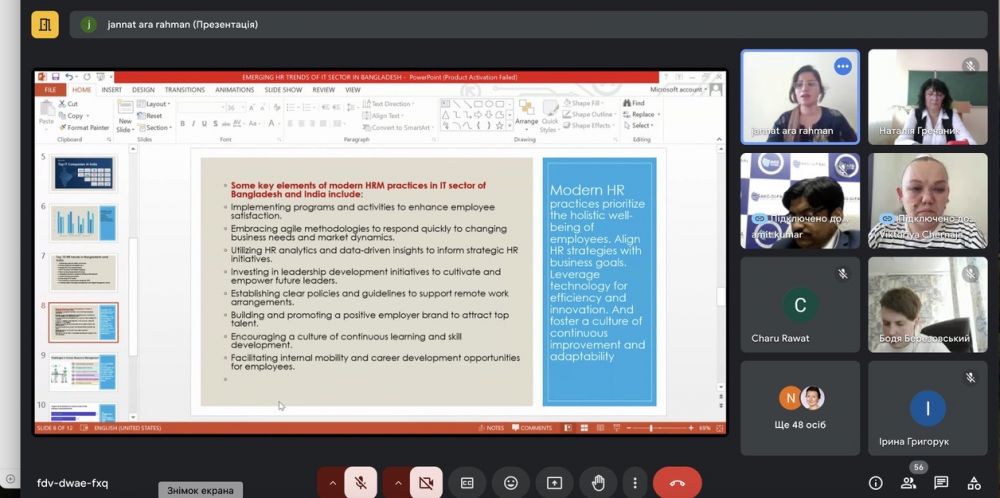Open the Text Direction dropdown
Screen dimensions: 1000x498
[x=388, y=104]
